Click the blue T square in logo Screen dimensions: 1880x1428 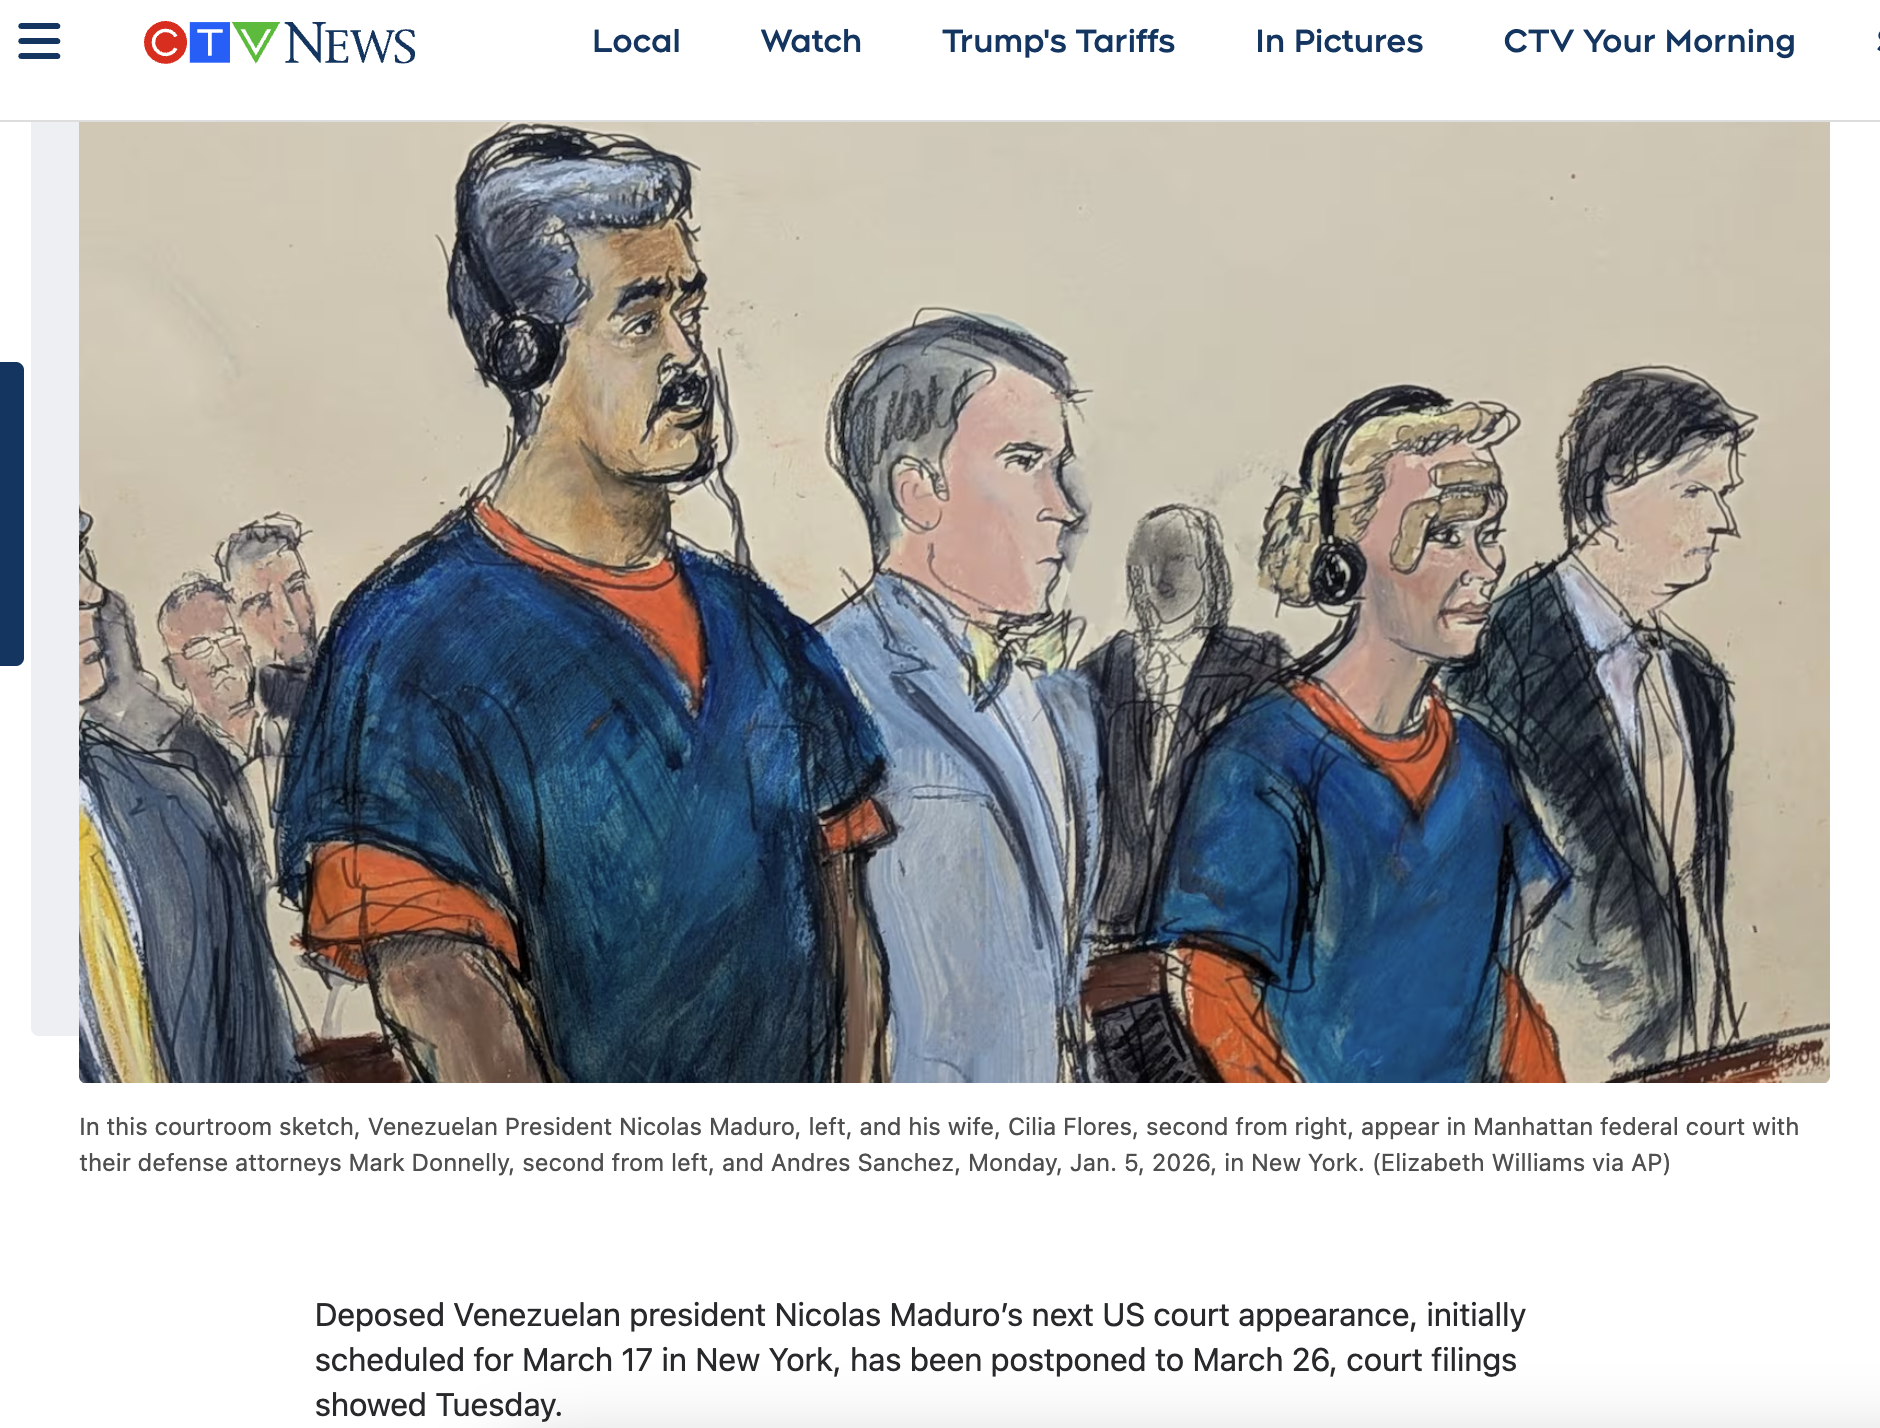[x=210, y=43]
